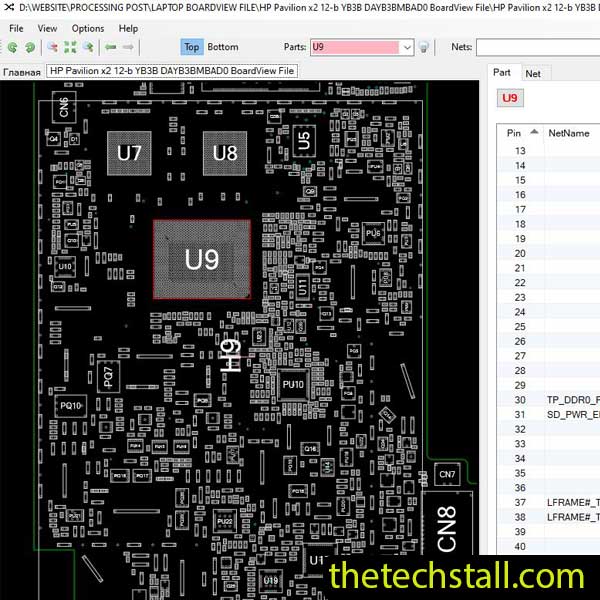Click the green back arrow icon
The width and height of the screenshot is (600, 600).
pyautogui.click(x=111, y=47)
